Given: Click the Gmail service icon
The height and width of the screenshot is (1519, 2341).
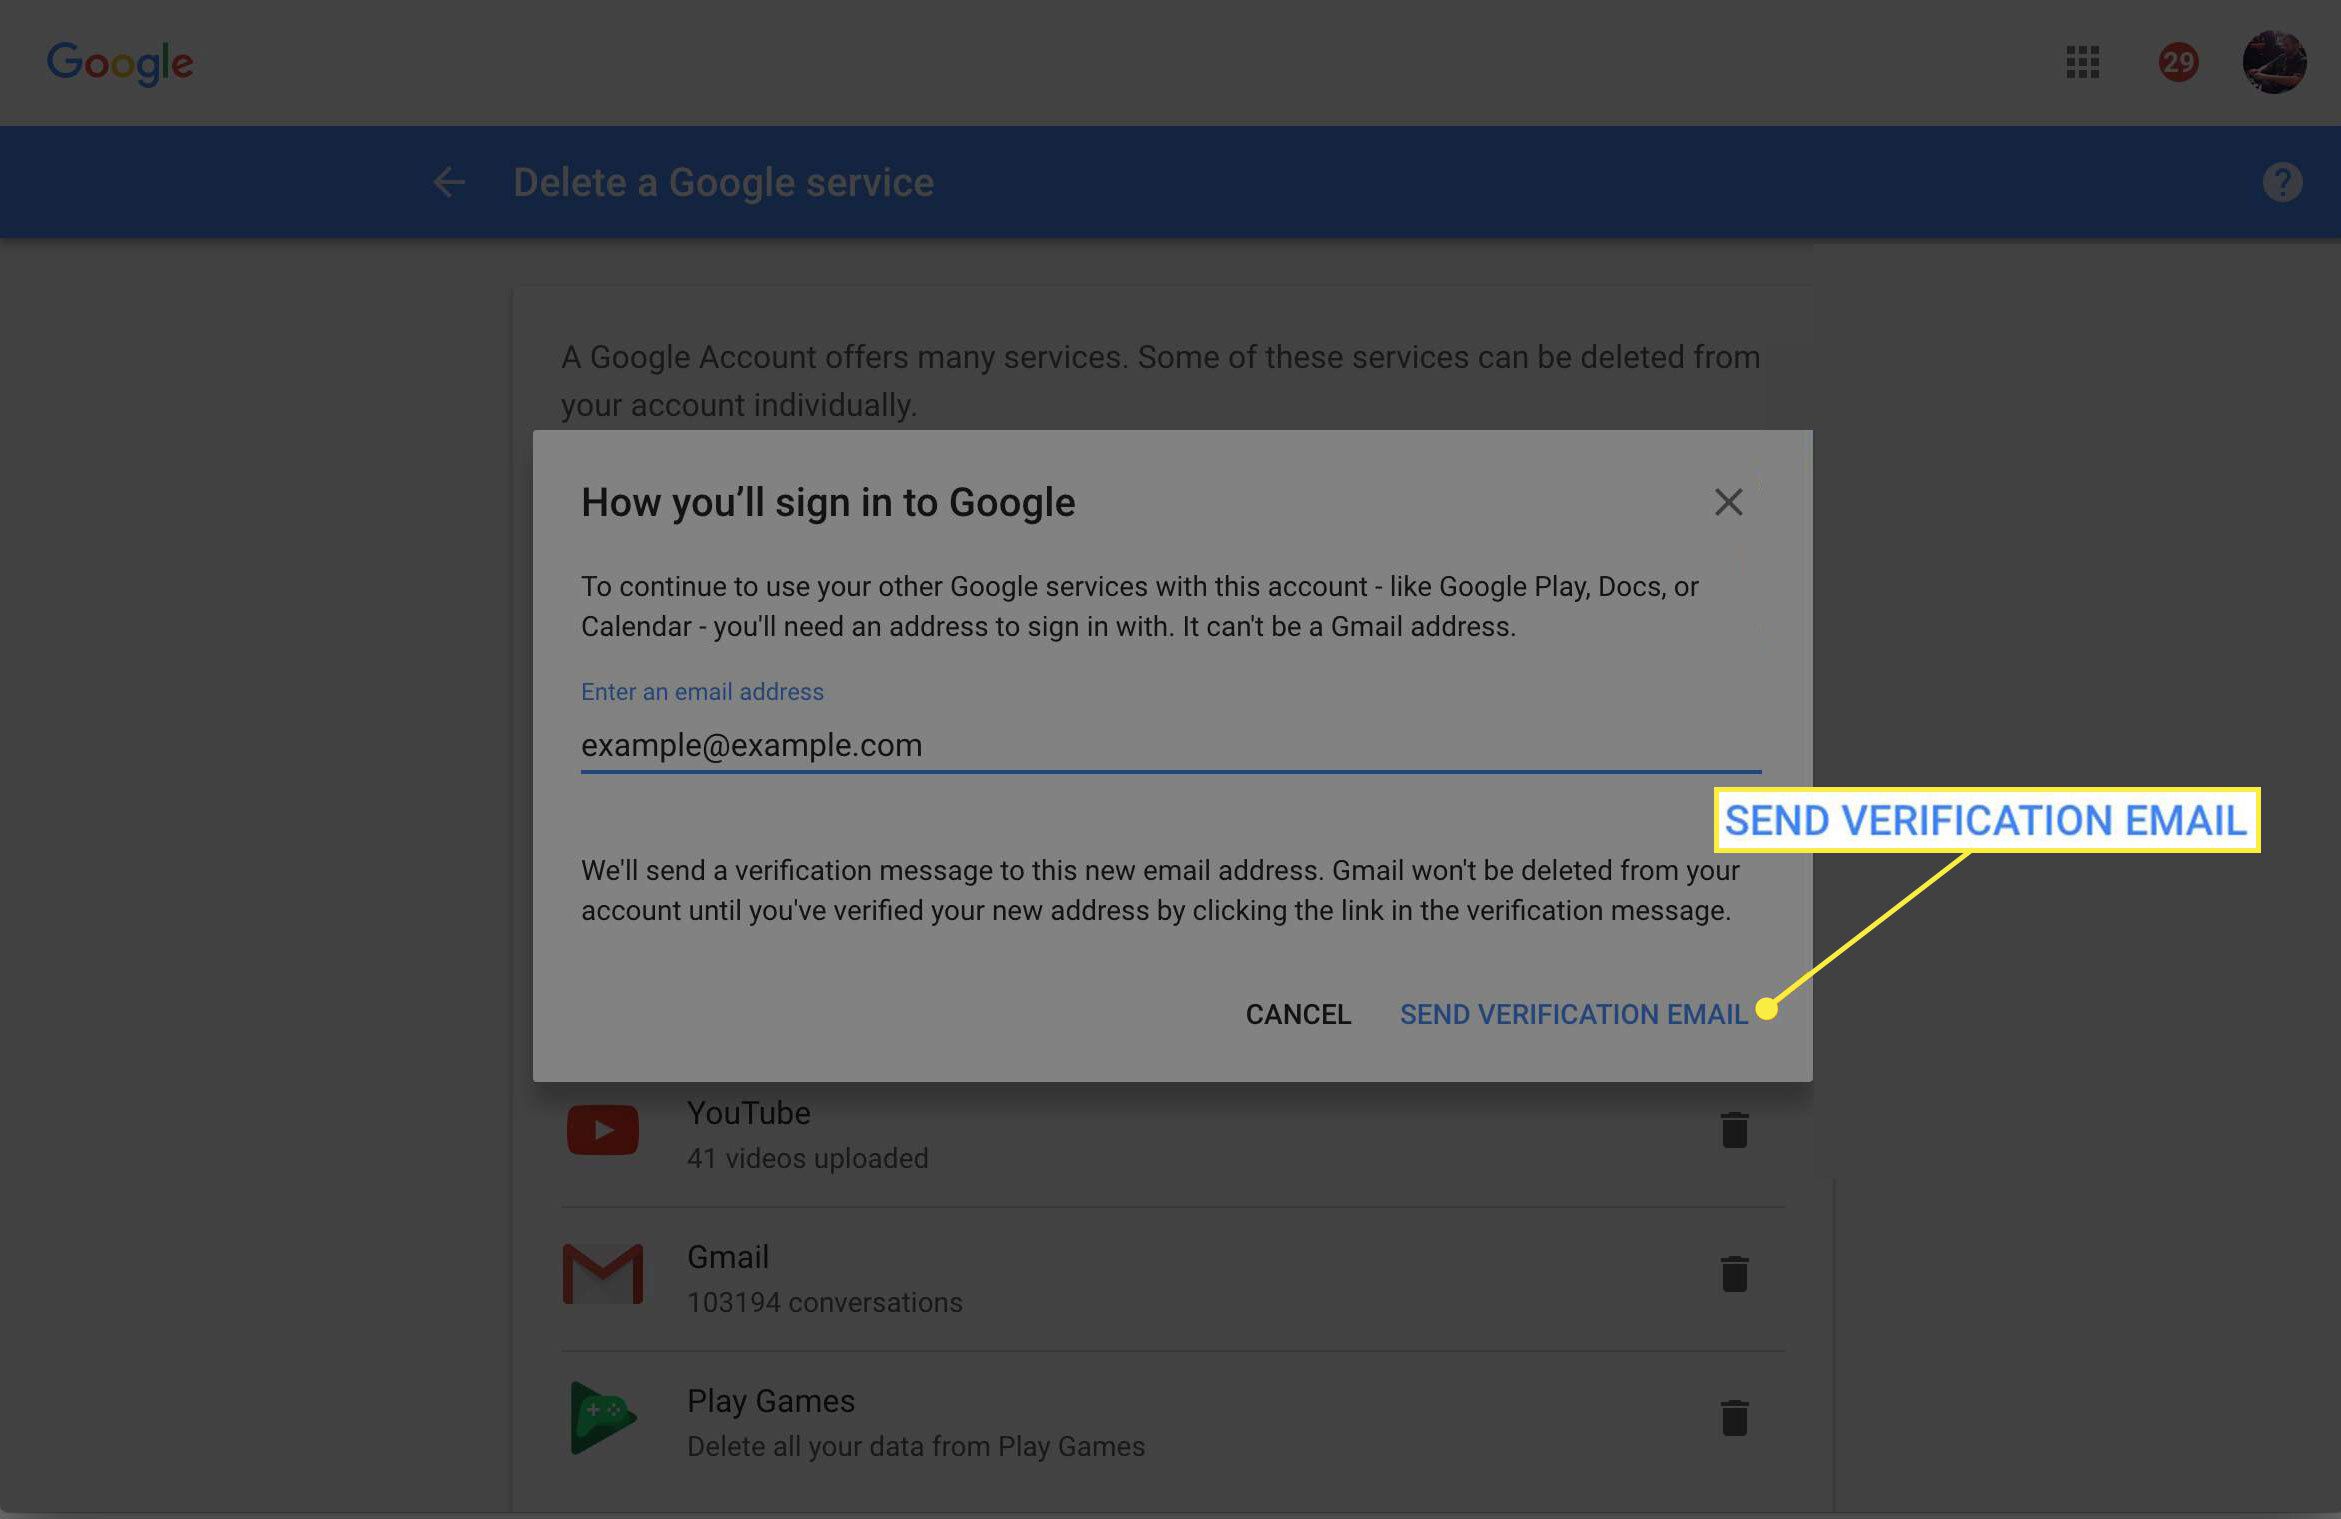Looking at the screenshot, I should (603, 1274).
